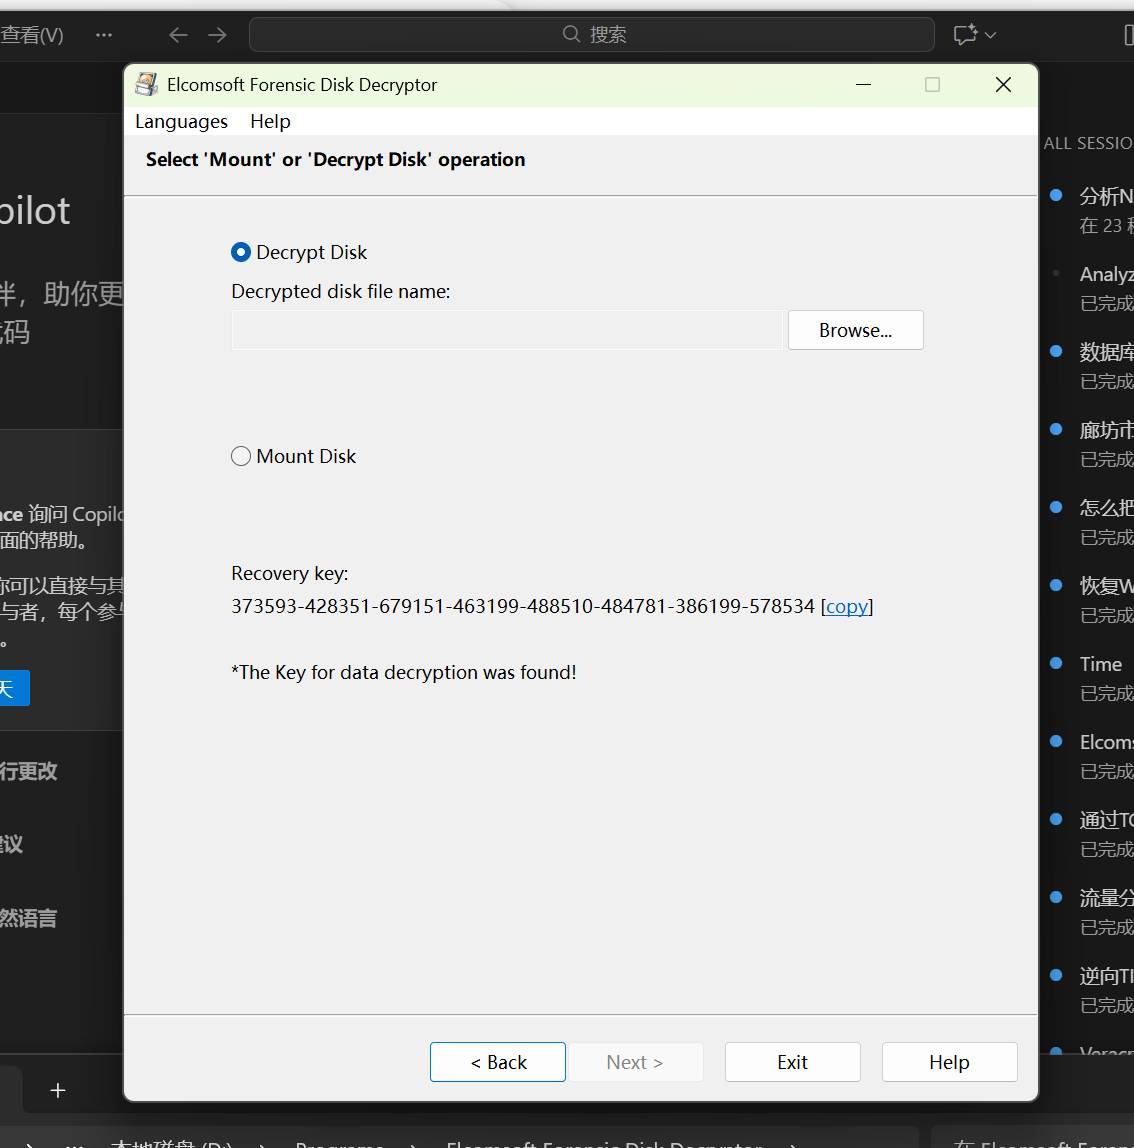Click the Elcomsoft app icon in title bar
The width and height of the screenshot is (1134, 1148).
(x=146, y=85)
